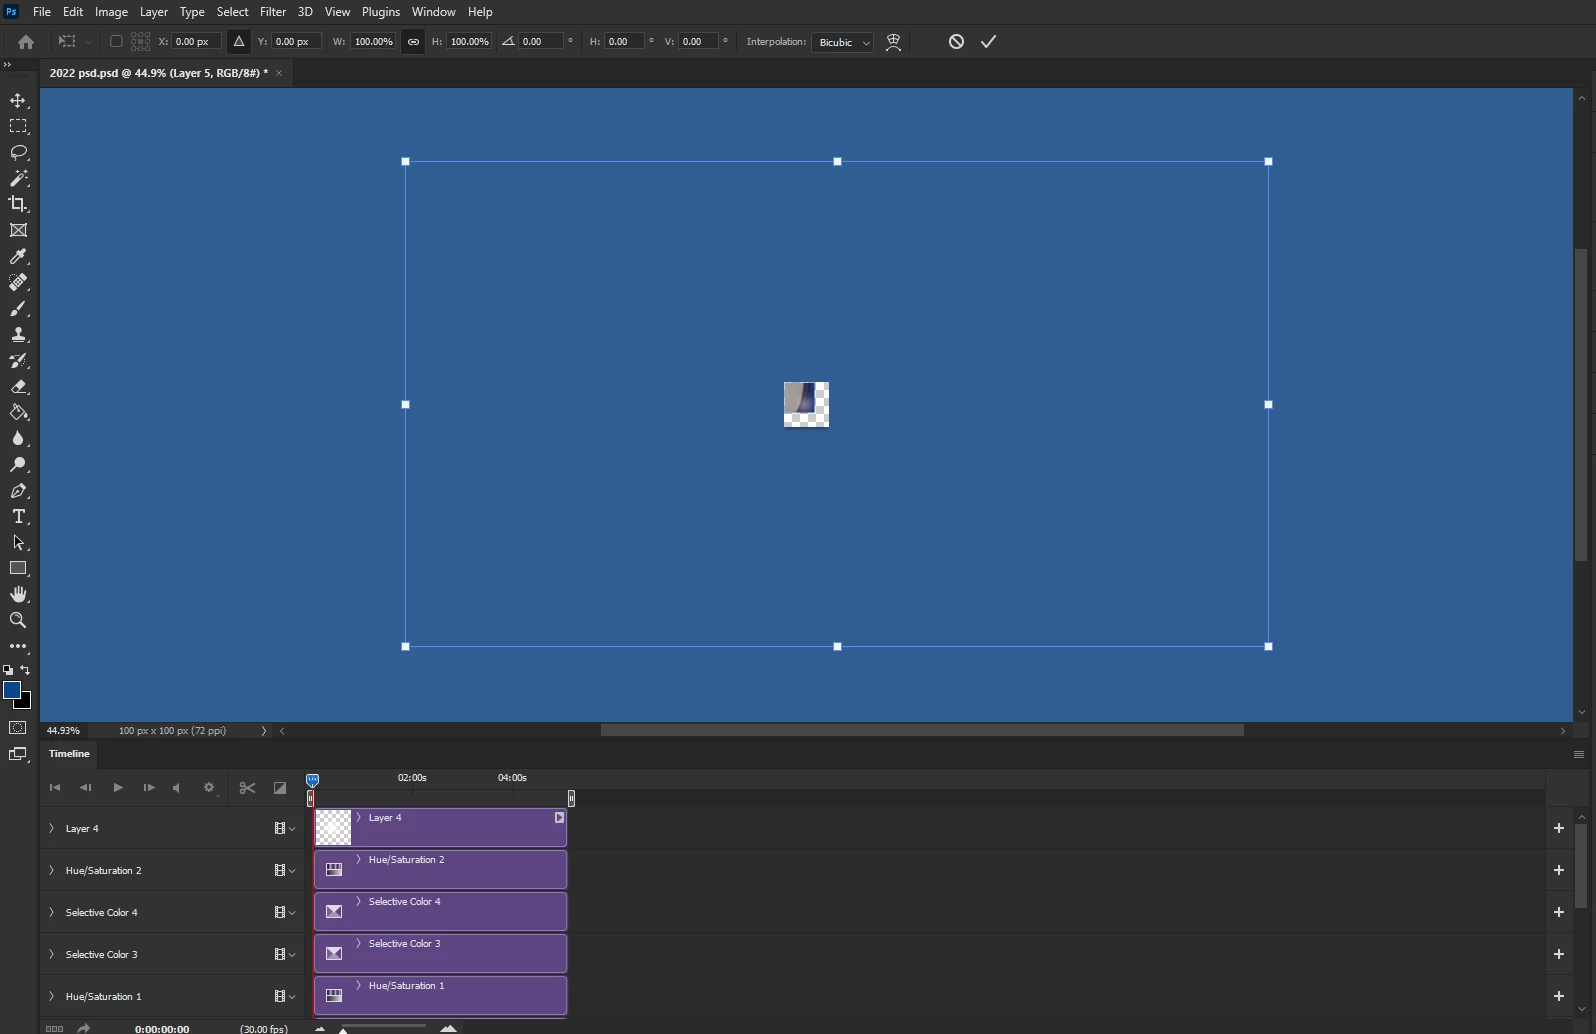
Task: Select the Eyedropper tool
Action: coord(18,256)
